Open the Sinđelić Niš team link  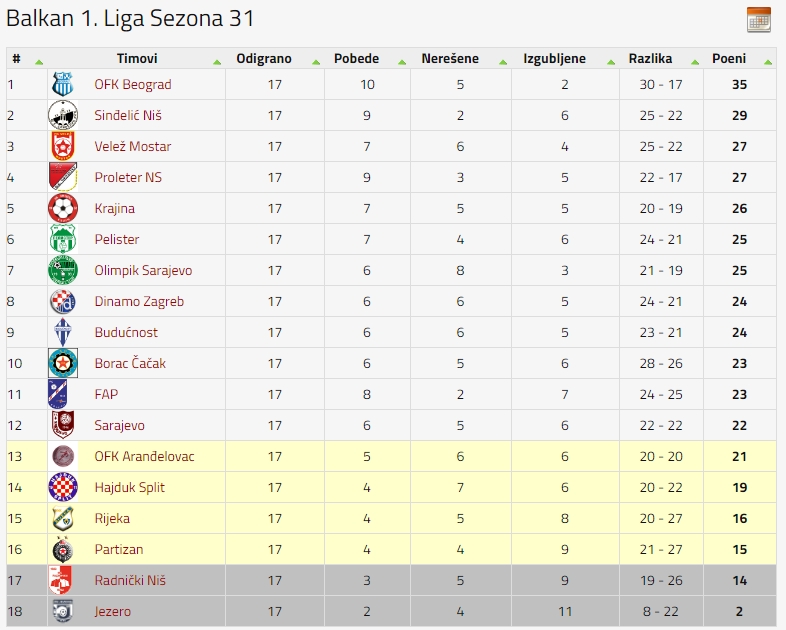click(x=128, y=115)
